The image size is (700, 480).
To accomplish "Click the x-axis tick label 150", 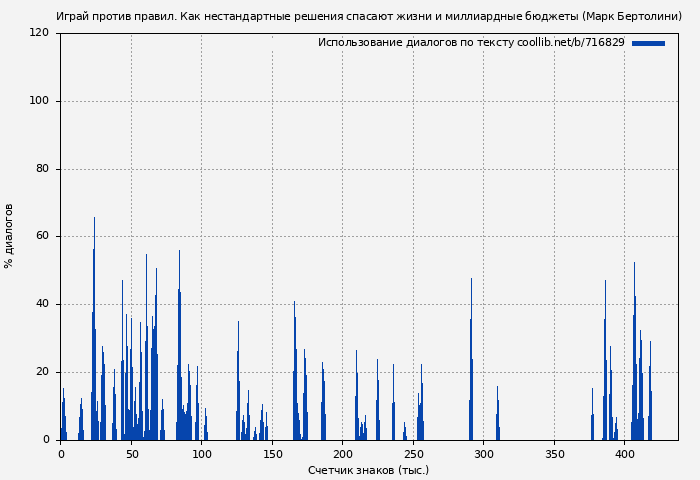I will [272, 454].
